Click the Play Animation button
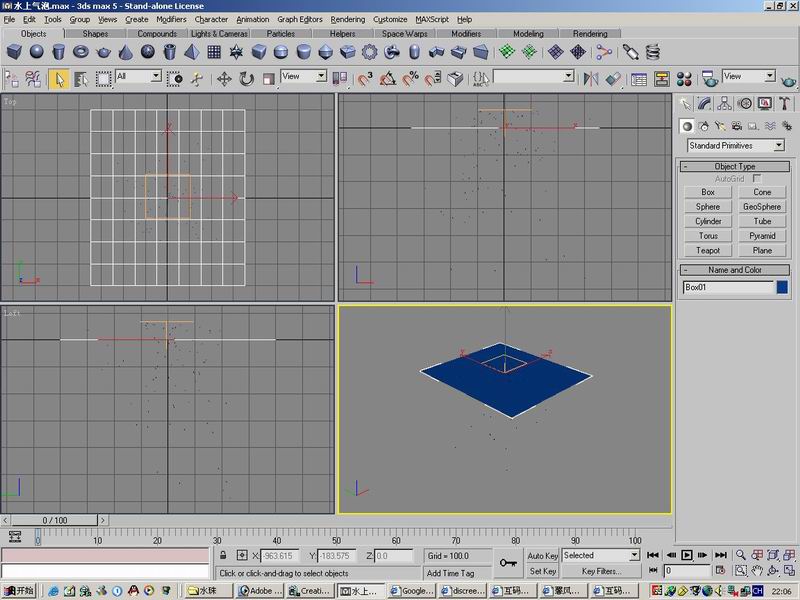The width and height of the screenshot is (800, 600). coord(687,555)
